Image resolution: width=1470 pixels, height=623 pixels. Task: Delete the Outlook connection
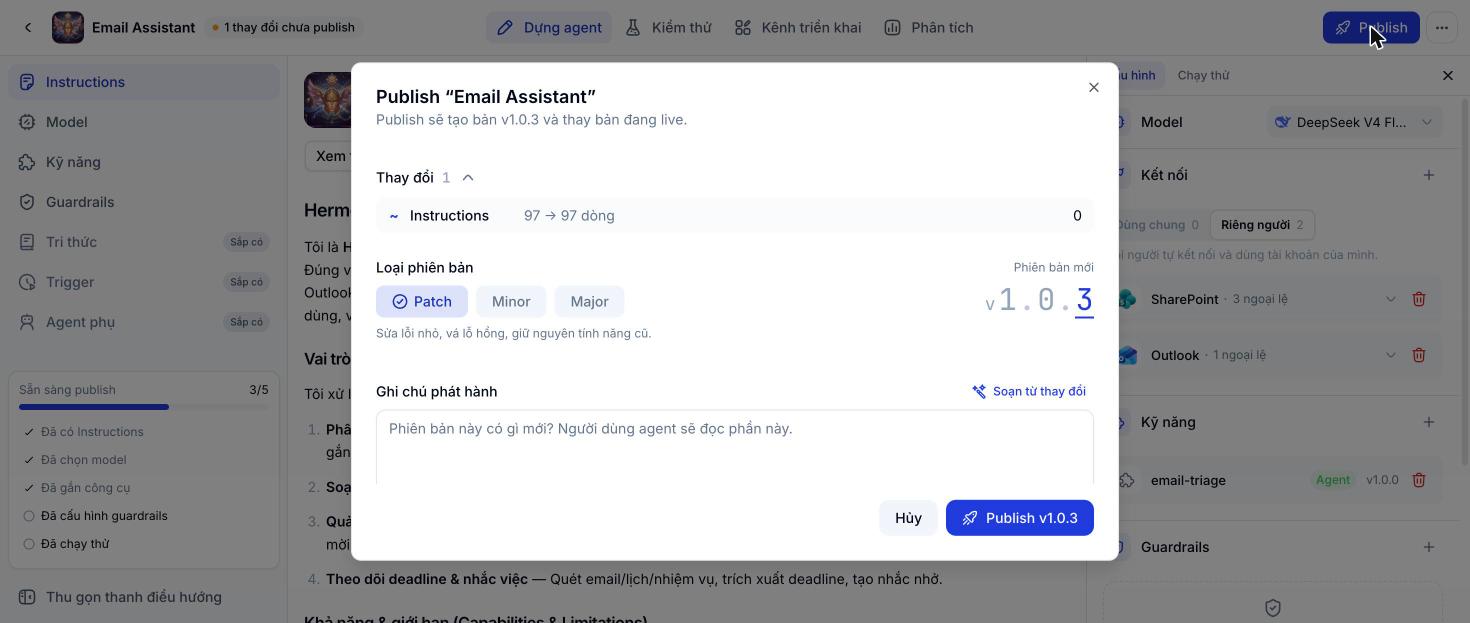(1418, 355)
